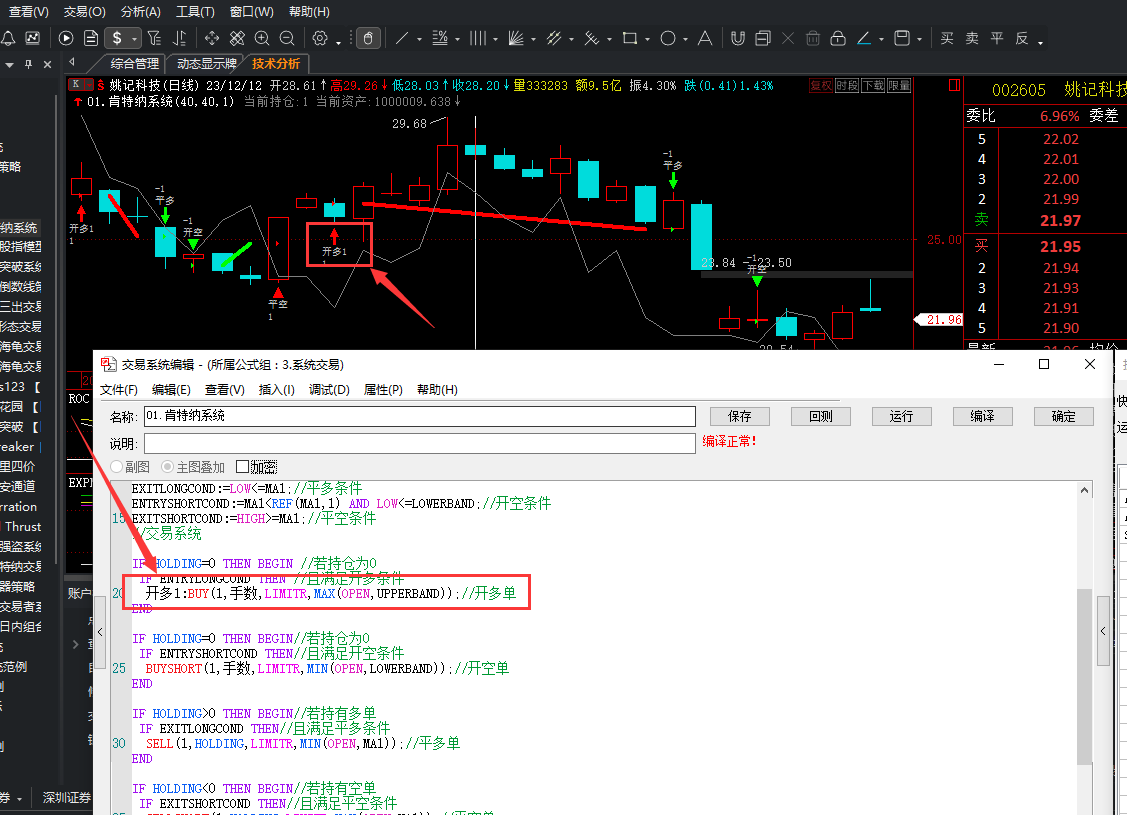Screen dimensions: 1127x815
Task: Select the circle drawing tool
Action: coord(668,38)
